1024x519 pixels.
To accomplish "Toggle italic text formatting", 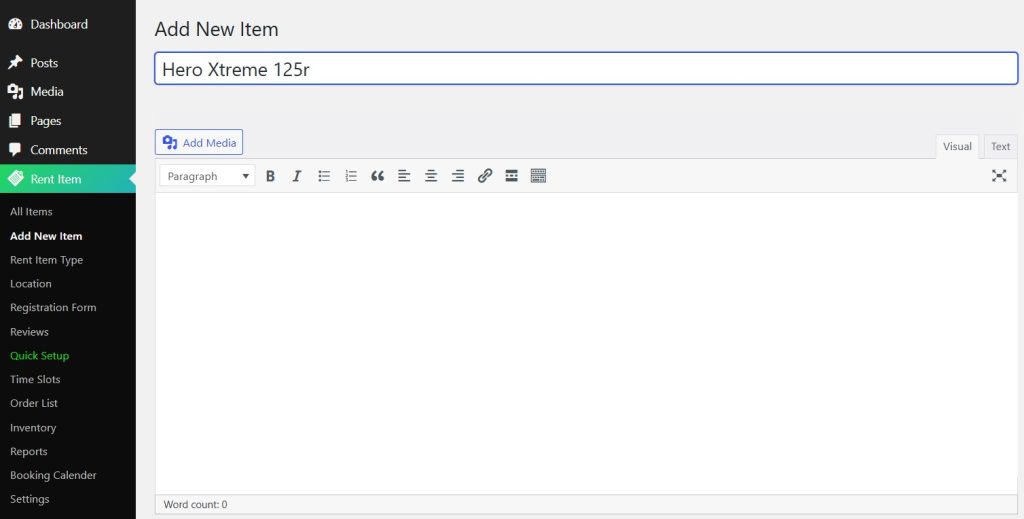I will [x=297, y=176].
